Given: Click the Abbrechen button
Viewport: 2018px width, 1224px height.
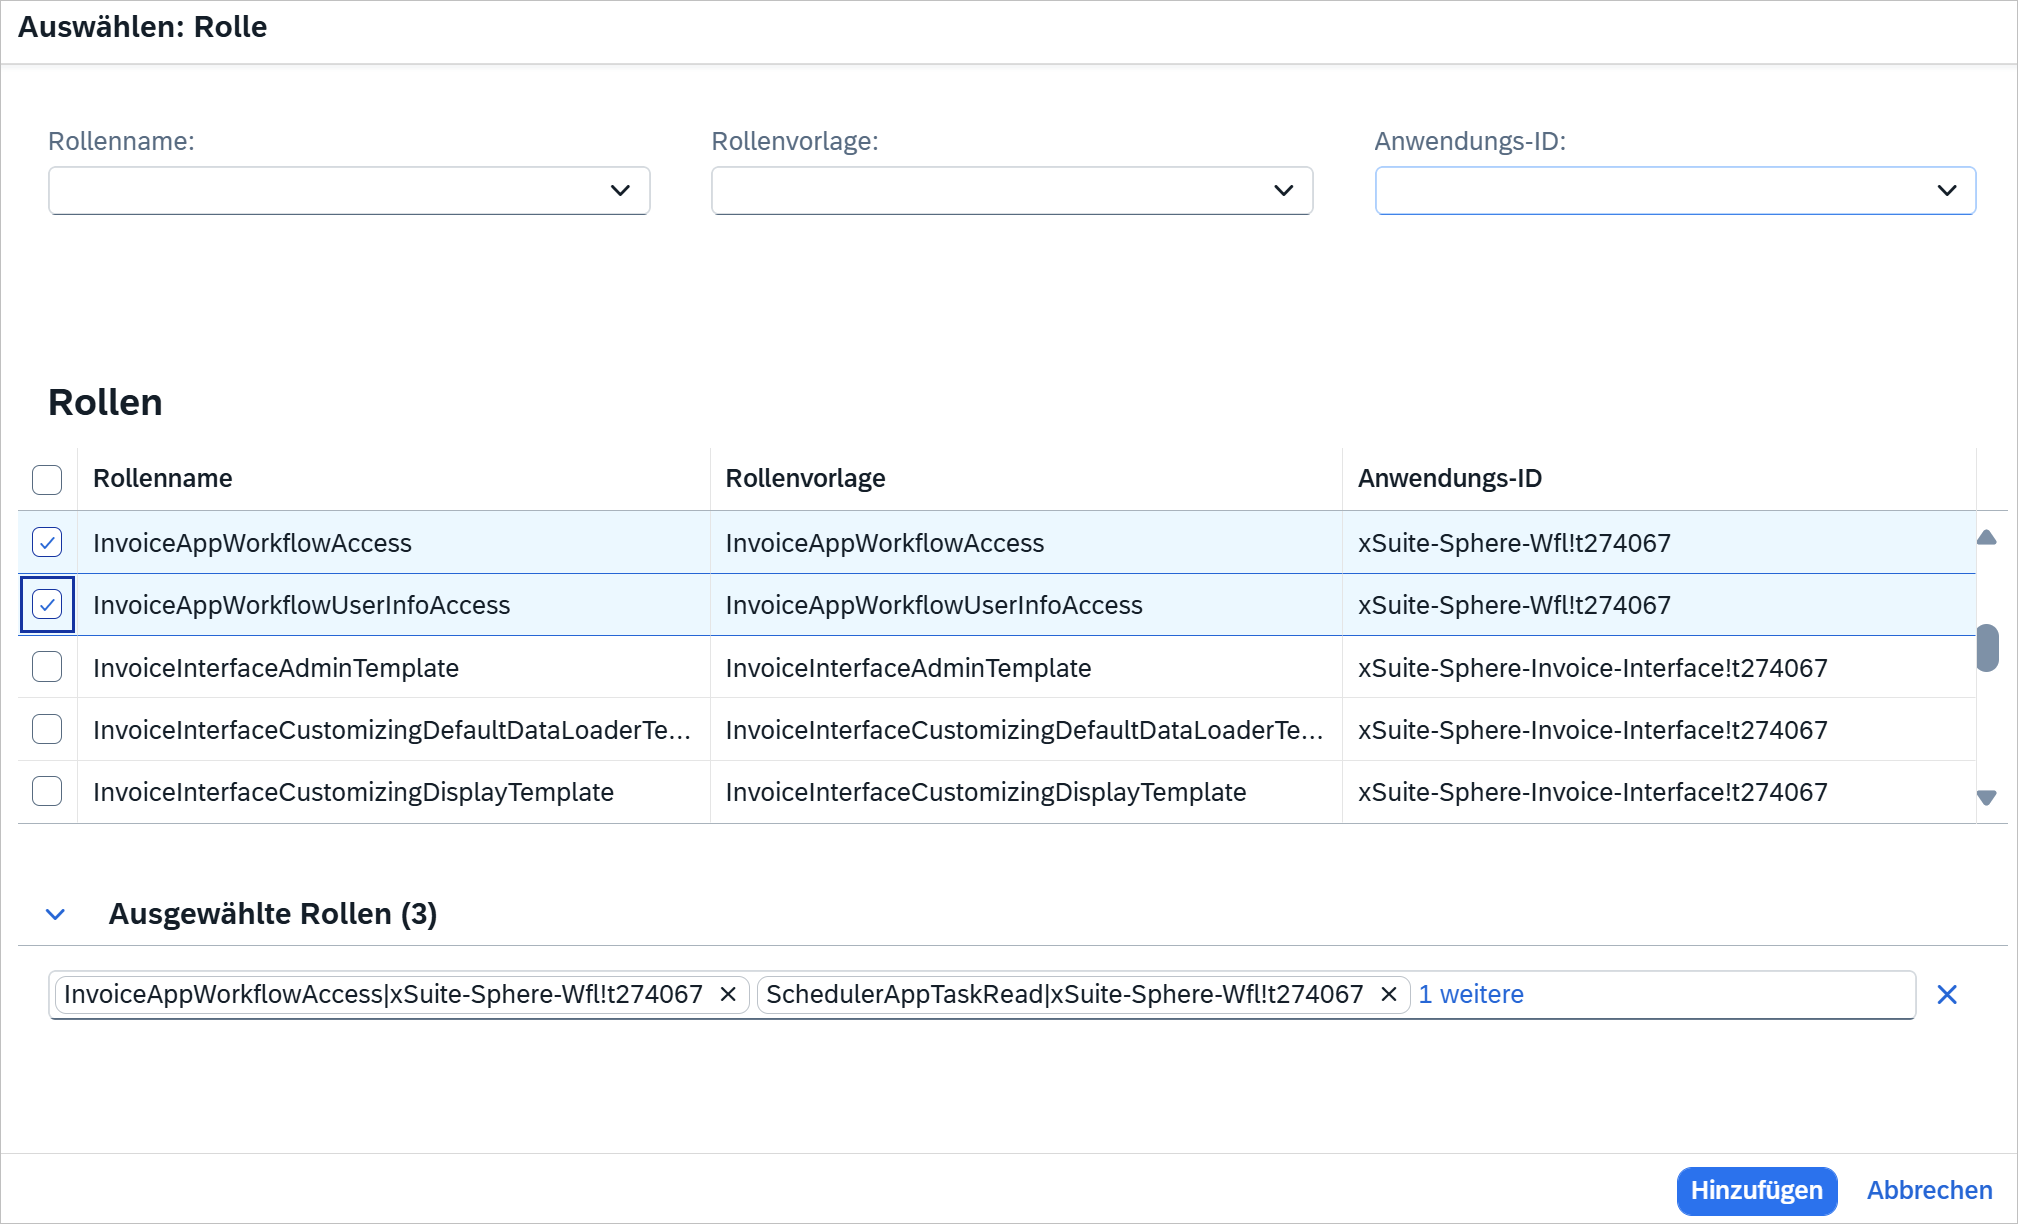Looking at the screenshot, I should [1929, 1190].
